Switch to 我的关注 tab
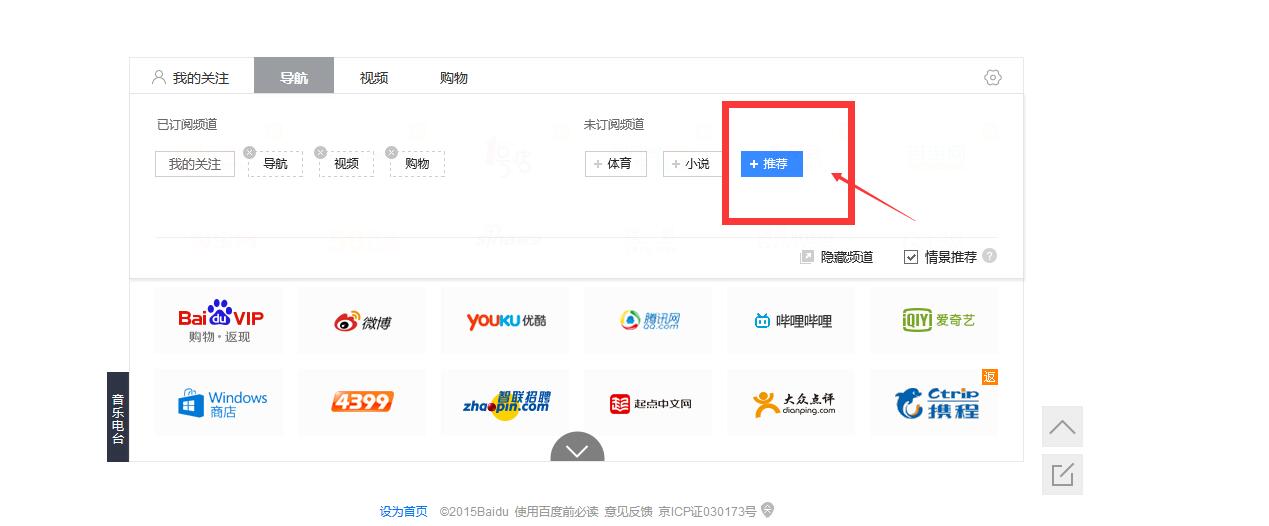This screenshot has width=1269, height=526. coord(191,77)
